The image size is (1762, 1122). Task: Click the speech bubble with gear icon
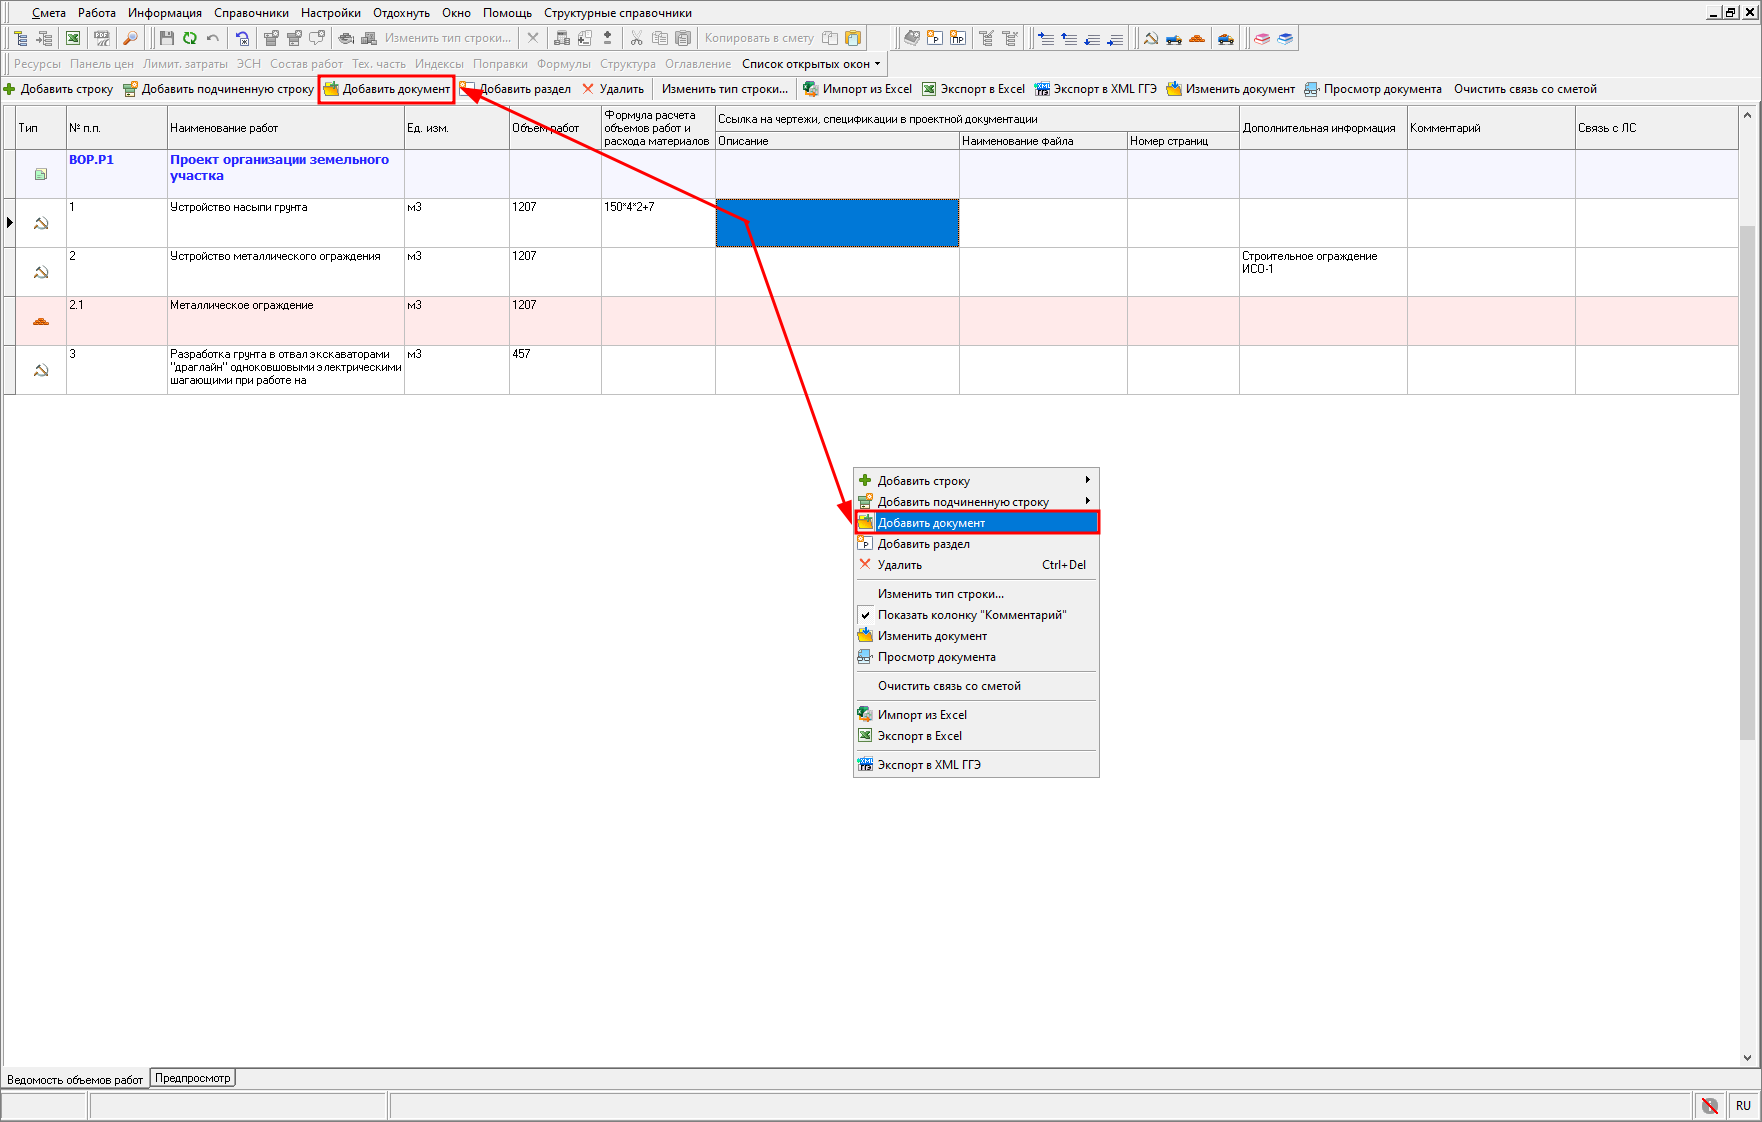tap(317, 38)
